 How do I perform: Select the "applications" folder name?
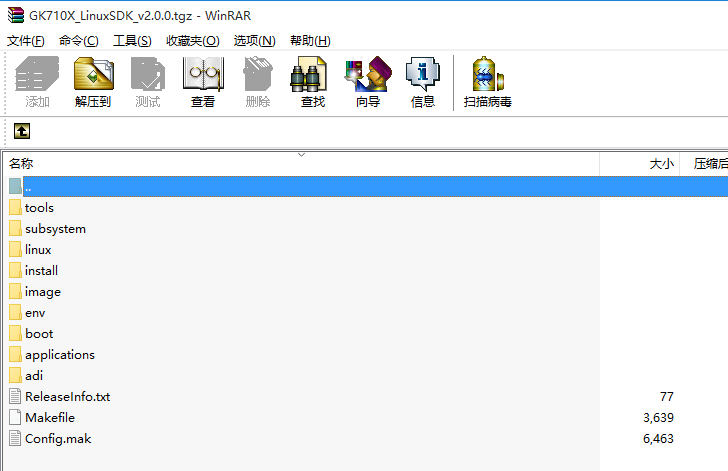[60, 355]
